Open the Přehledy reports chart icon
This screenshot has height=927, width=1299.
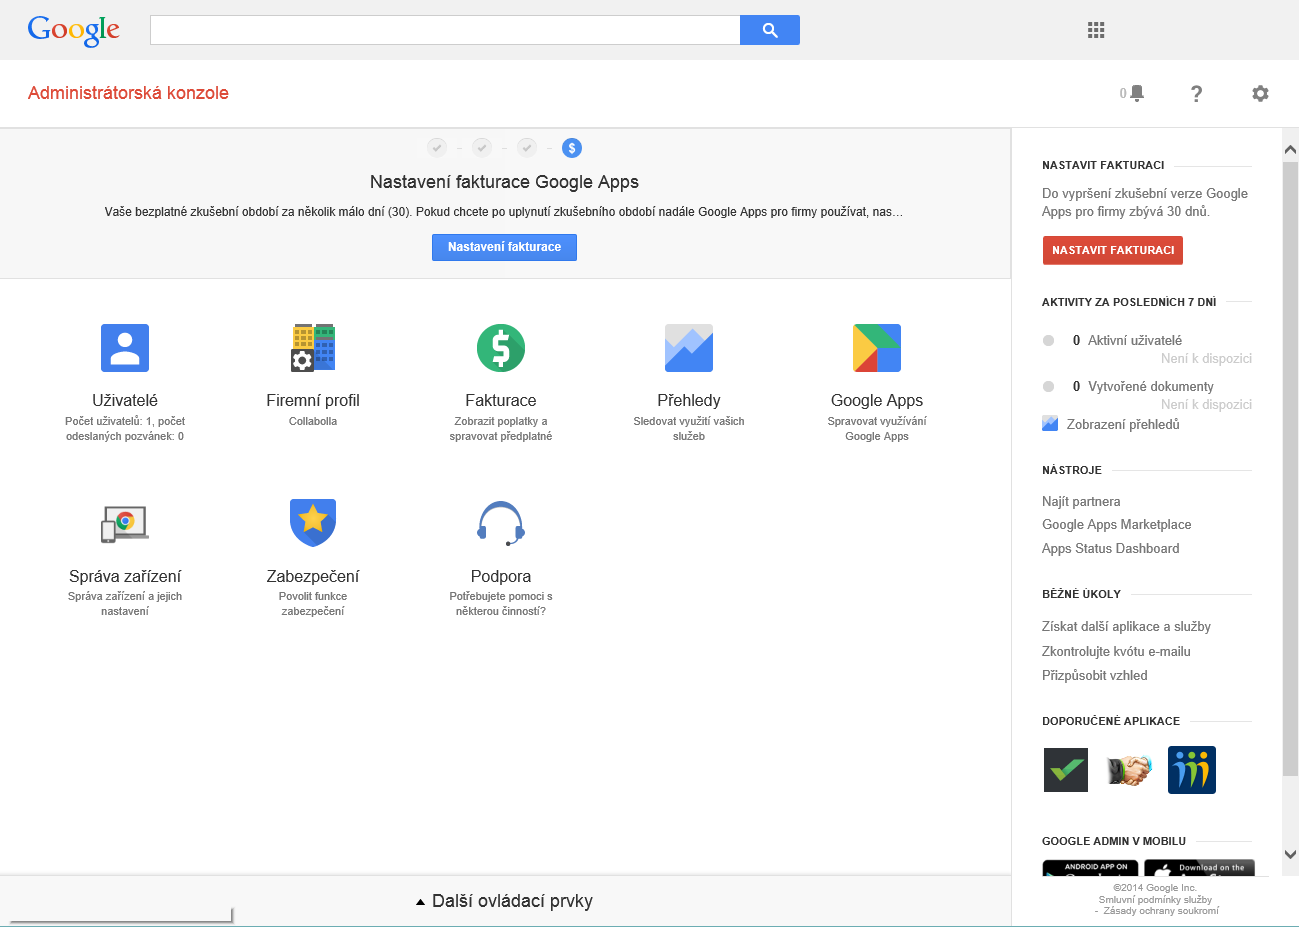tap(689, 348)
